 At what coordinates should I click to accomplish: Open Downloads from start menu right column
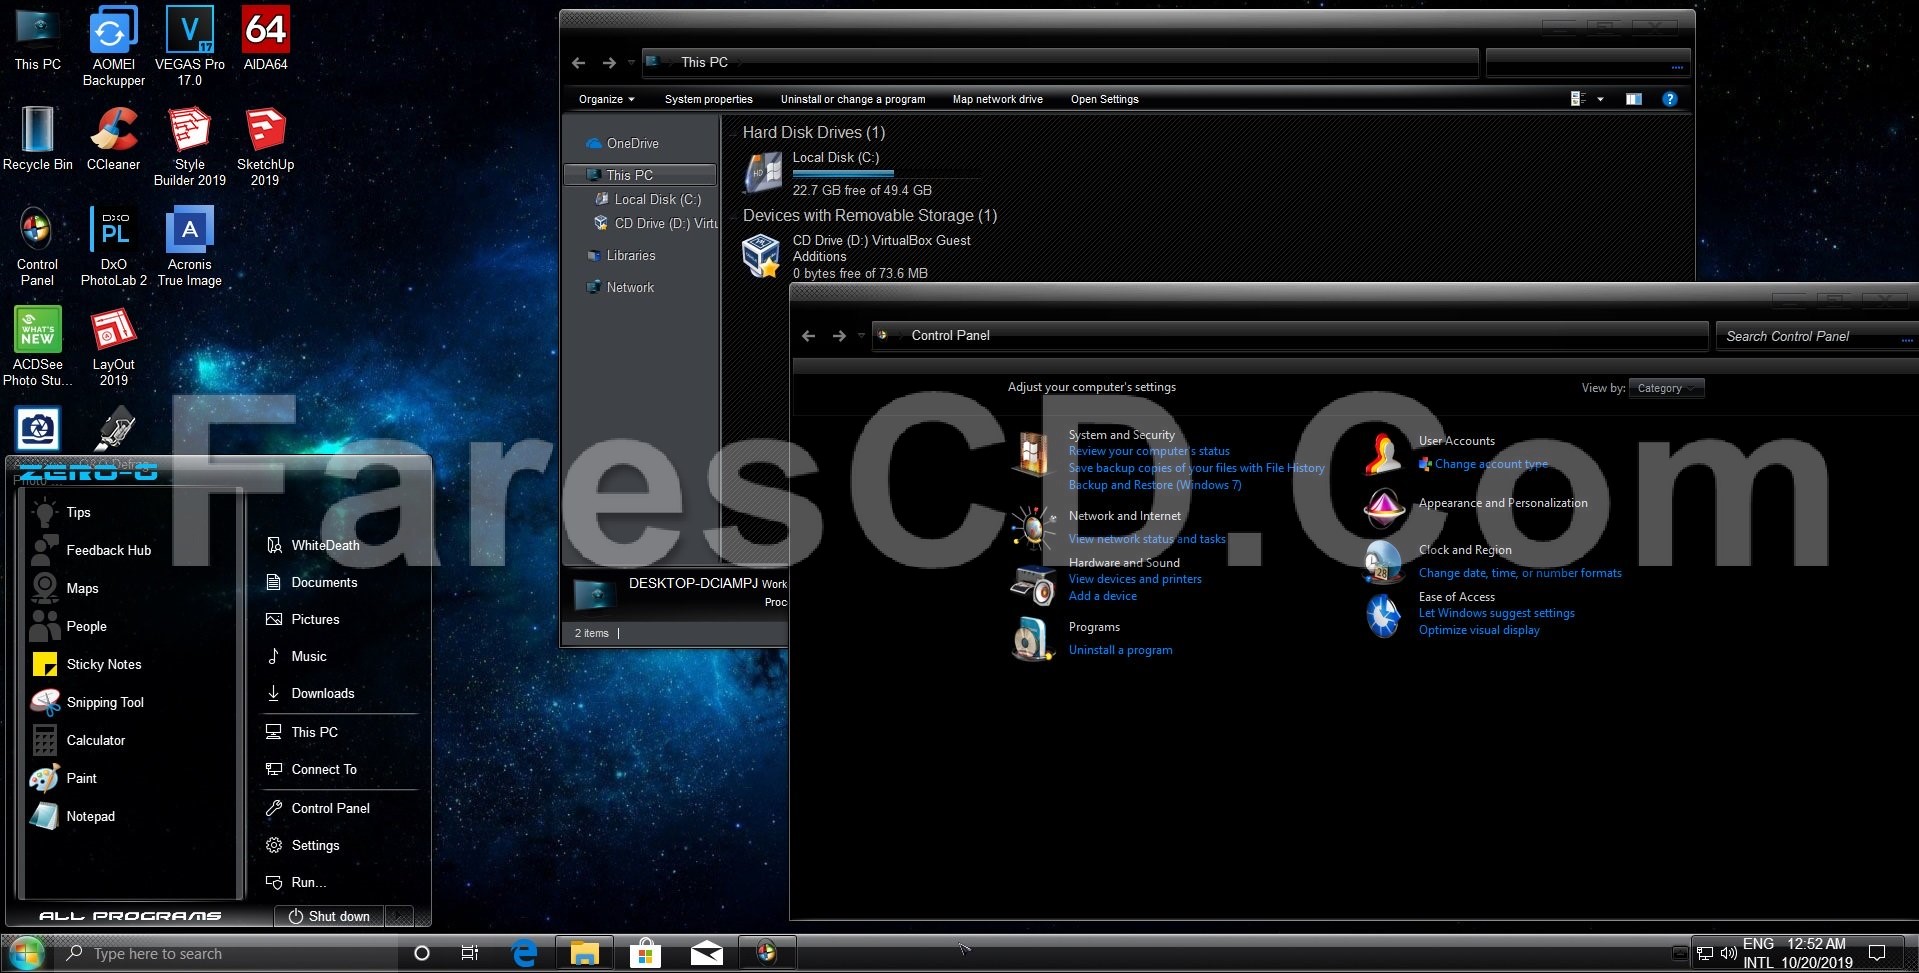(310, 693)
